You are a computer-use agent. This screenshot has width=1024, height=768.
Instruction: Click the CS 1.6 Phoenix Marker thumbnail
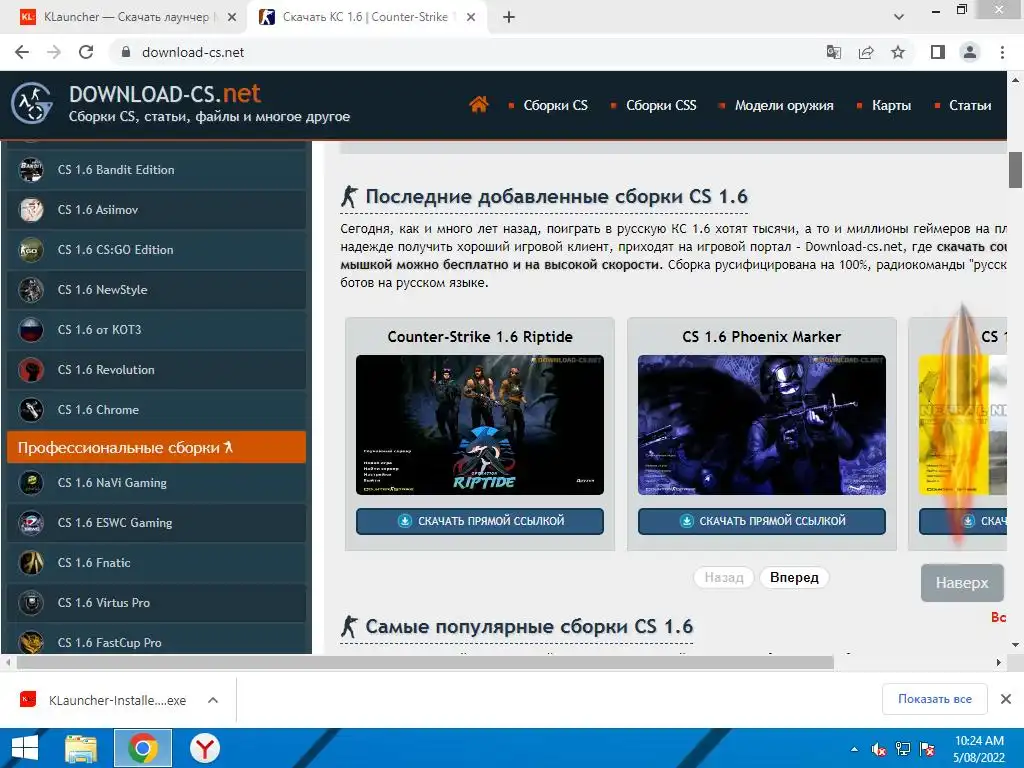tap(761, 424)
